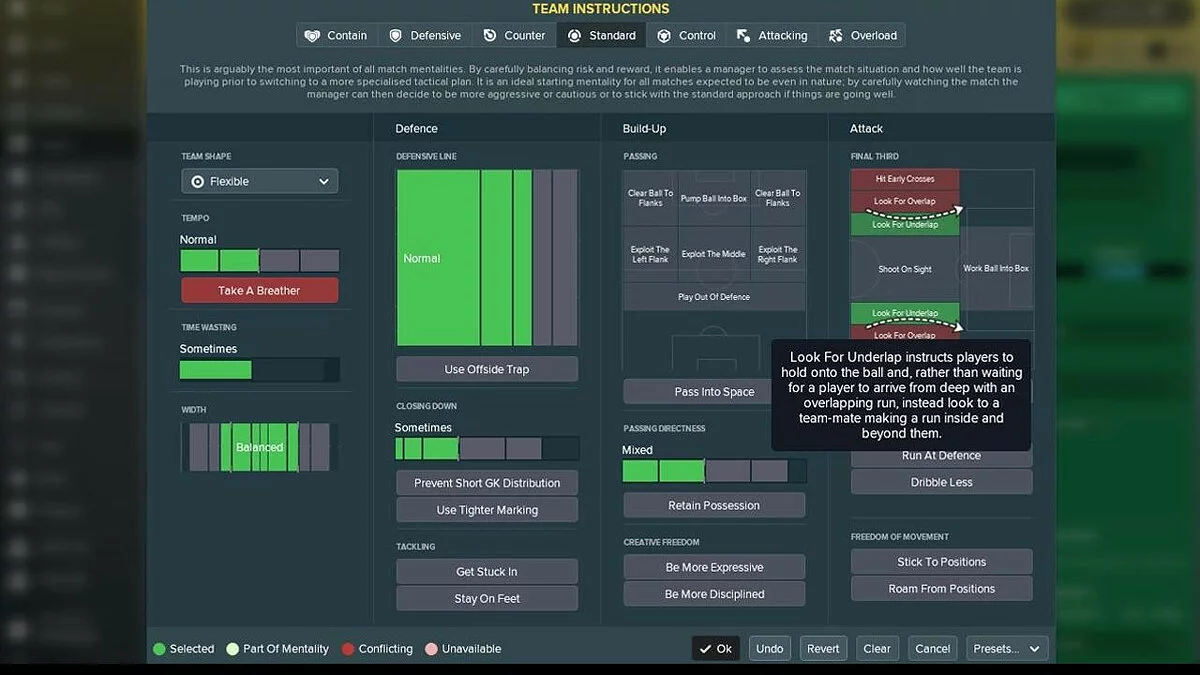Click the Undo button
This screenshot has width=1200, height=675.
pos(769,648)
